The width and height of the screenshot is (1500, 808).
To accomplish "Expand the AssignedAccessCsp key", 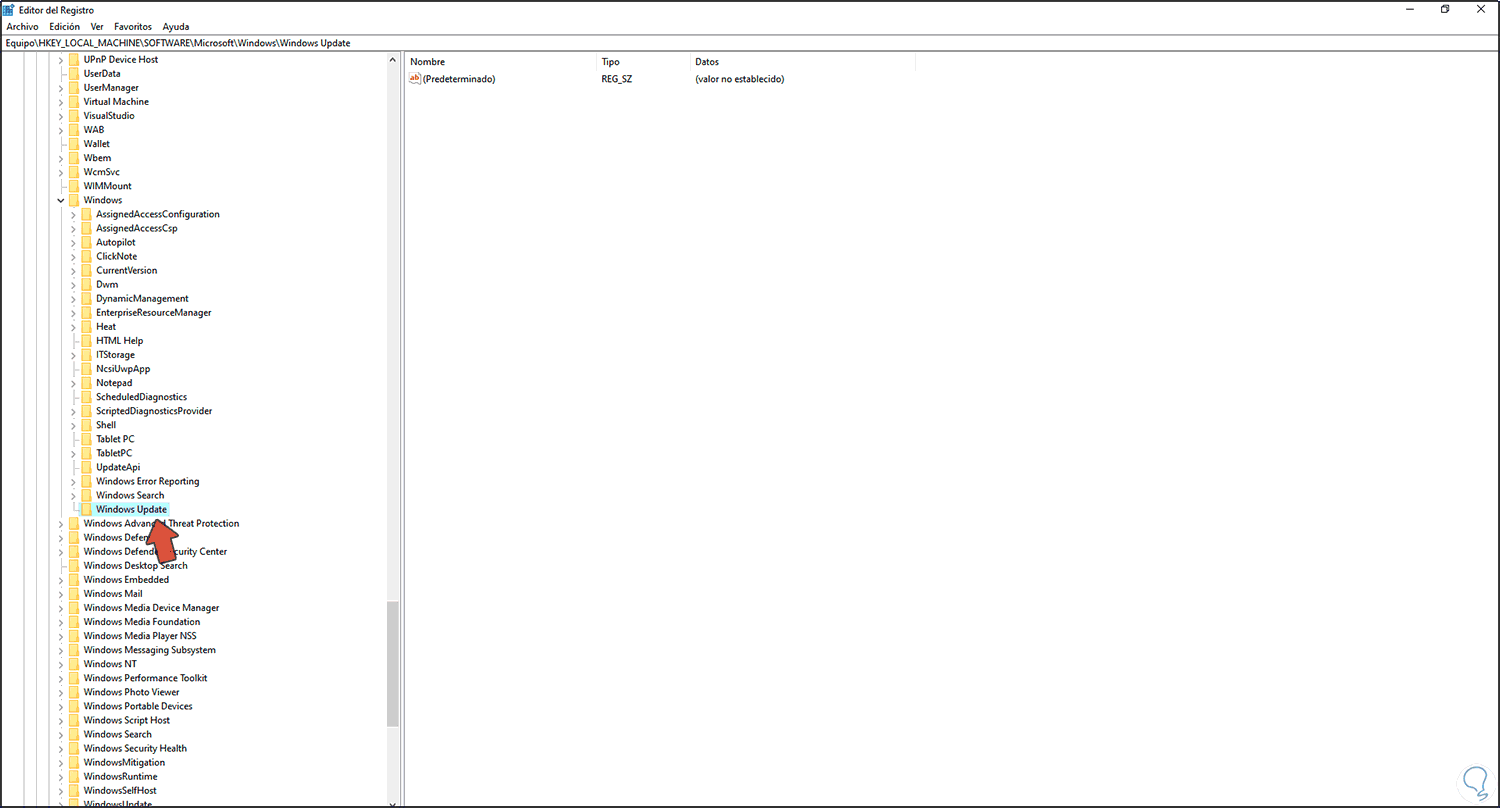I will [x=74, y=228].
